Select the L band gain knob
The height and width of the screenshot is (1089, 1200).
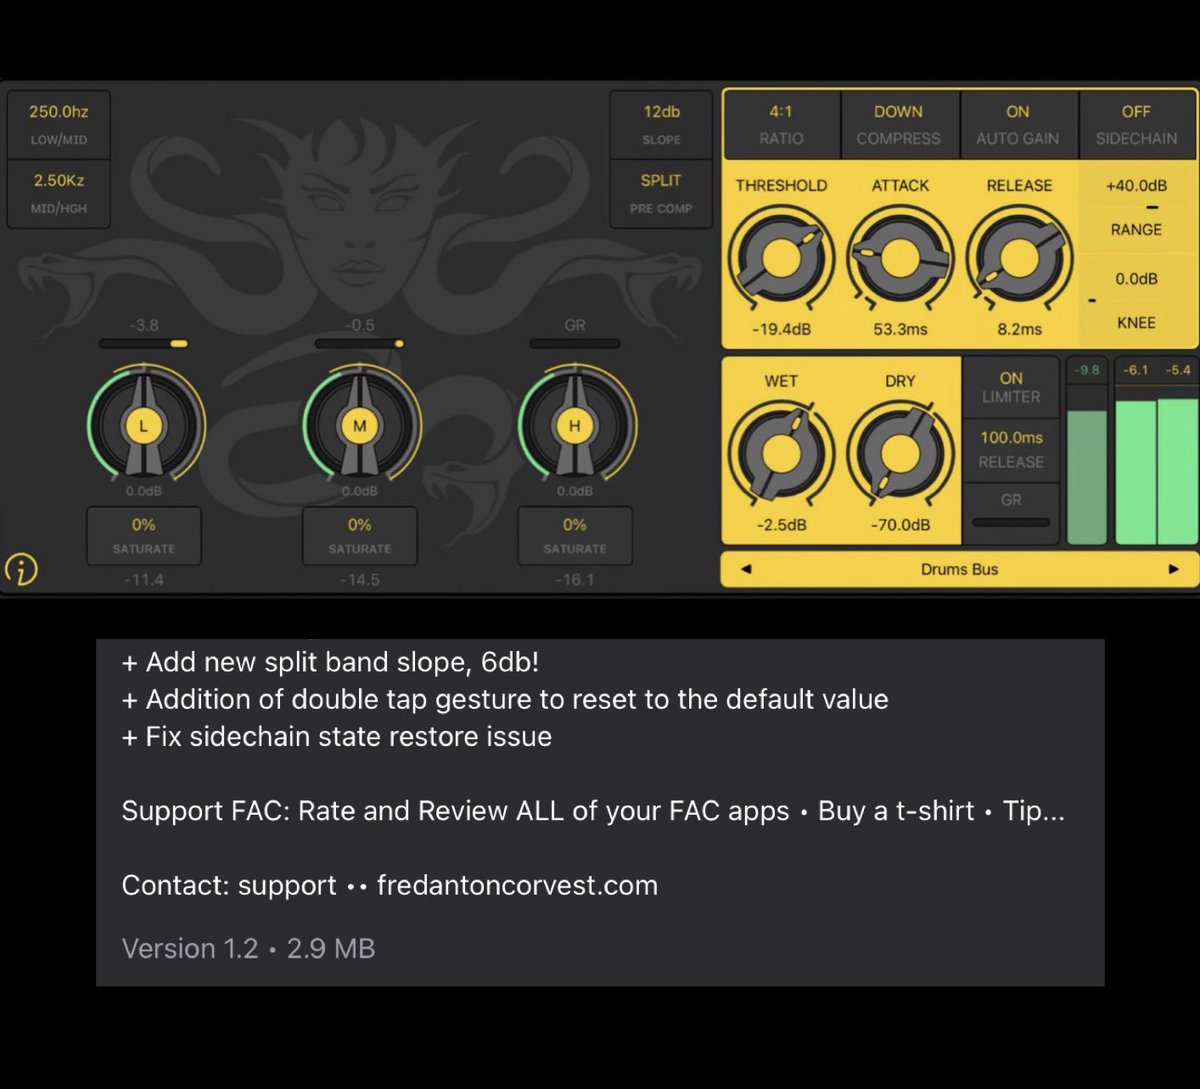coord(145,425)
